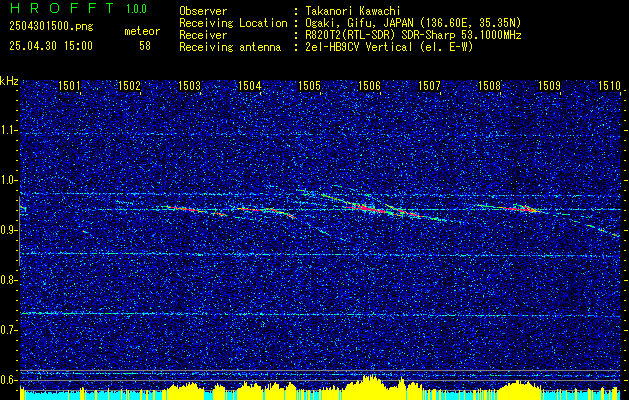Viewport: 629px width, 400px height.
Task: Click the 1.1 kHz axis label
Action: (8, 130)
